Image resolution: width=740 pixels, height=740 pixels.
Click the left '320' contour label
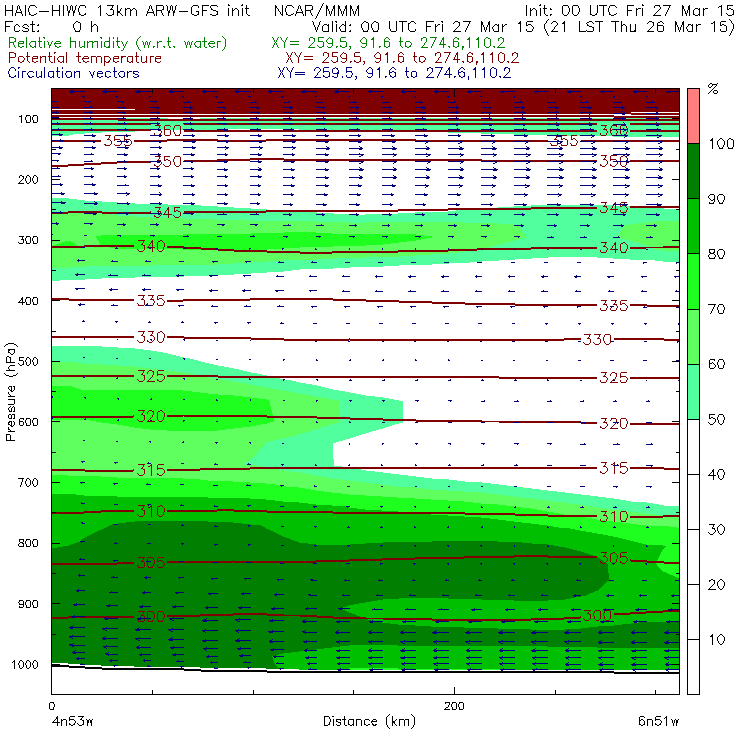pos(151,416)
